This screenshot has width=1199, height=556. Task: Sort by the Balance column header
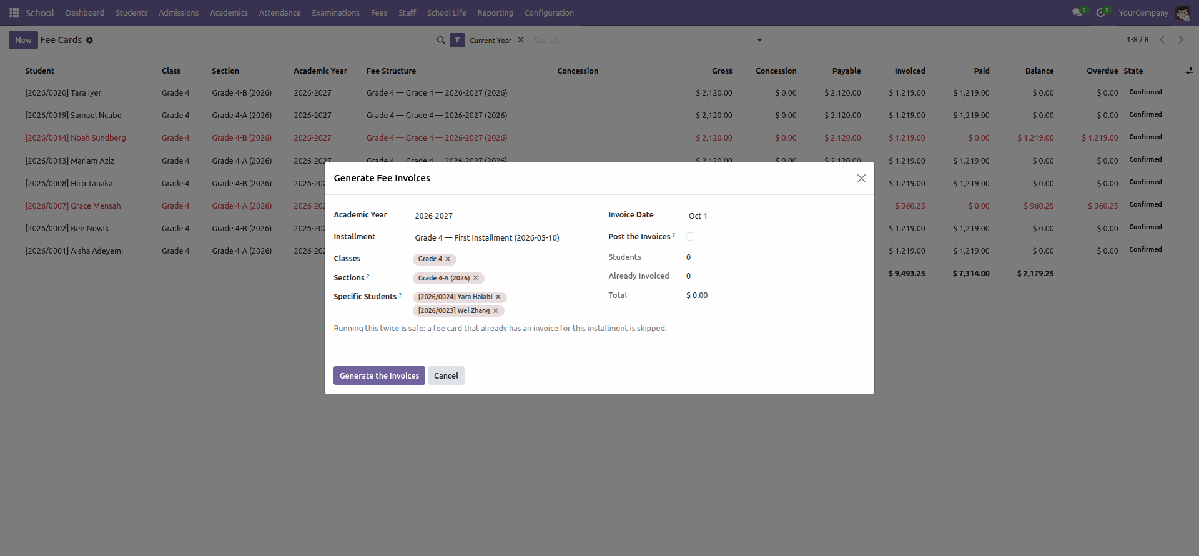1038,71
